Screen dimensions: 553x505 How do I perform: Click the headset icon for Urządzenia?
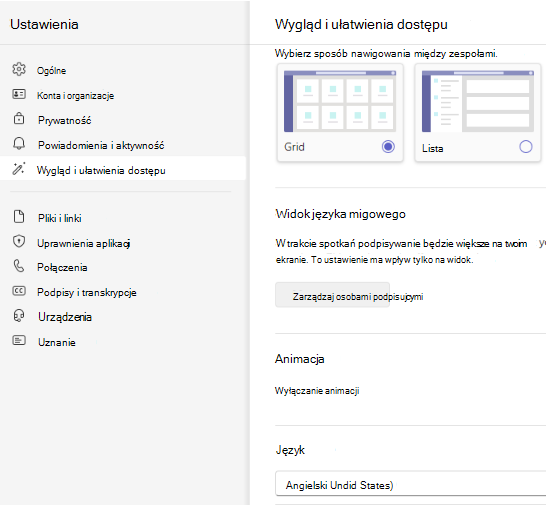(x=19, y=316)
